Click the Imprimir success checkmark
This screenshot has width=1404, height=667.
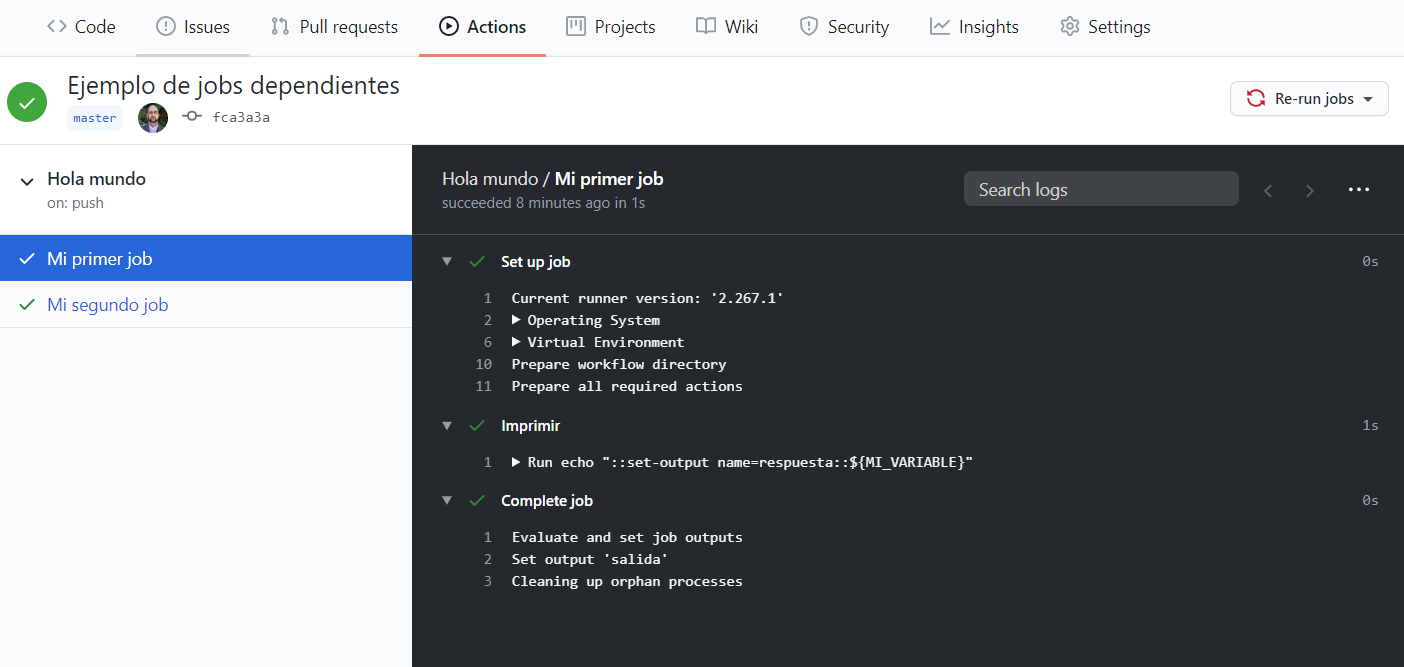point(477,426)
